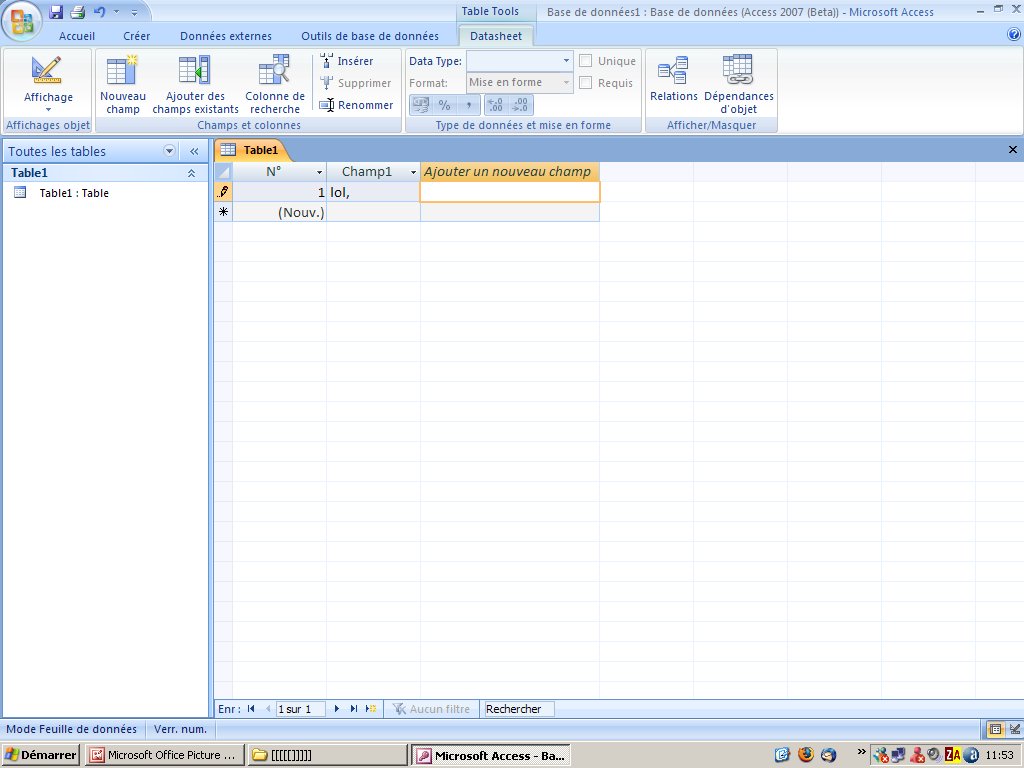Open the Data Type dropdown
Screen dimensions: 1024x768
pyautogui.click(x=566, y=61)
